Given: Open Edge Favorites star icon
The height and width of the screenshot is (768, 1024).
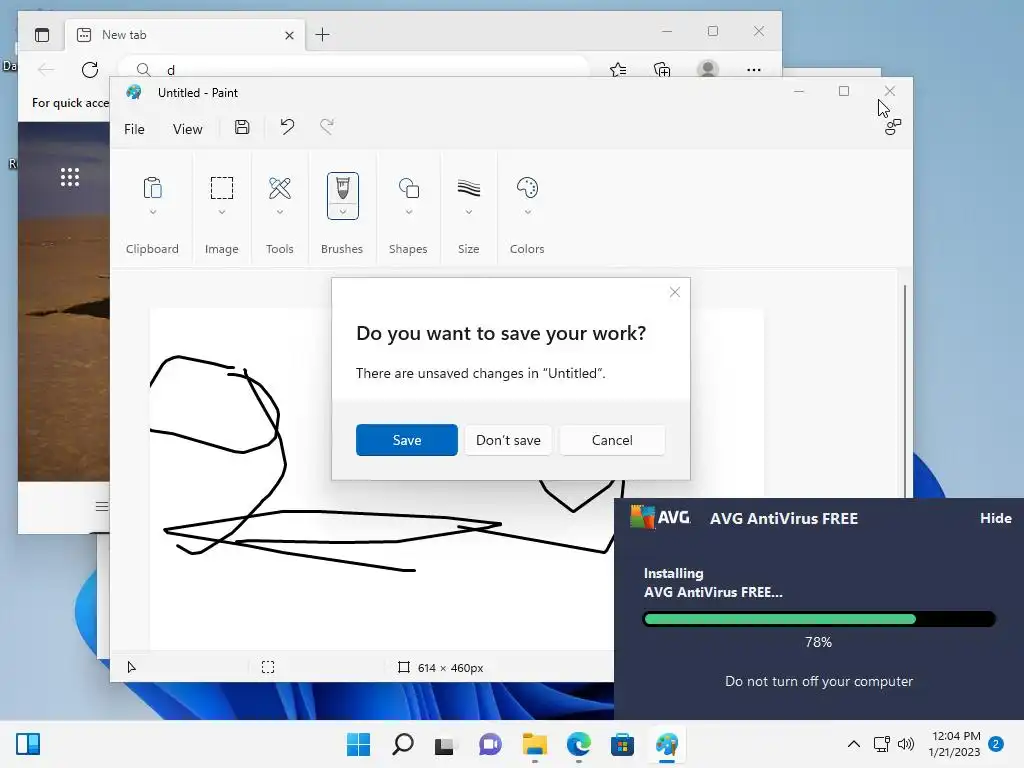Looking at the screenshot, I should pos(618,69).
